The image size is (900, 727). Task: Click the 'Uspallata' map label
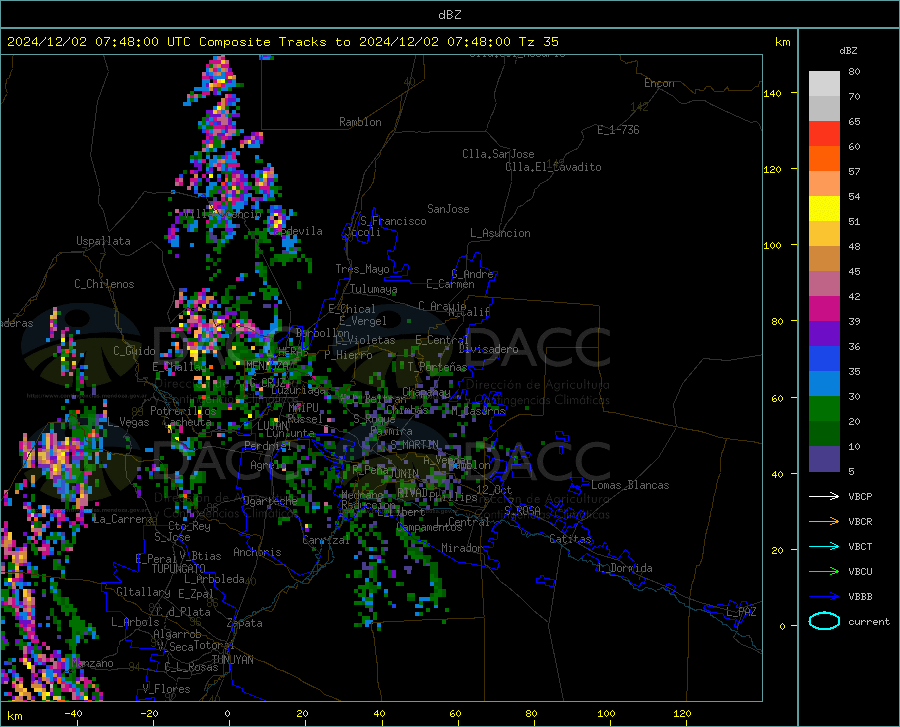[x=103, y=242]
